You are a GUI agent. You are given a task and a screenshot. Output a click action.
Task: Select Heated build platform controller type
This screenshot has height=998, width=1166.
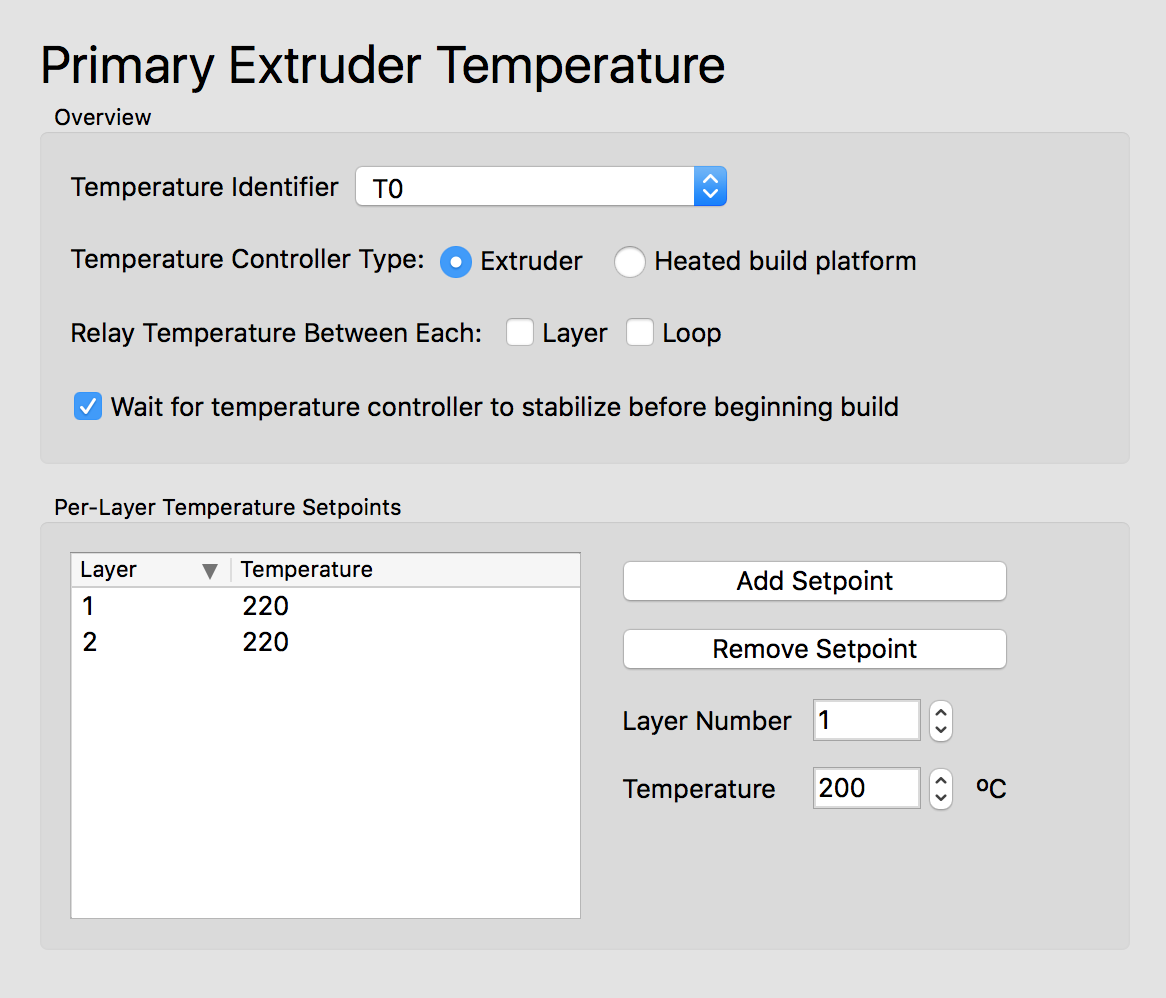630,262
